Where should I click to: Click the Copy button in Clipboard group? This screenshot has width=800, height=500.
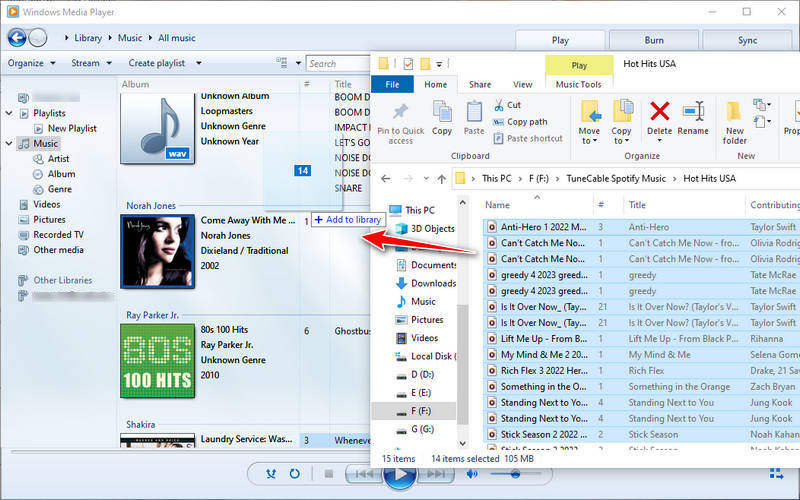pyautogui.click(x=442, y=117)
